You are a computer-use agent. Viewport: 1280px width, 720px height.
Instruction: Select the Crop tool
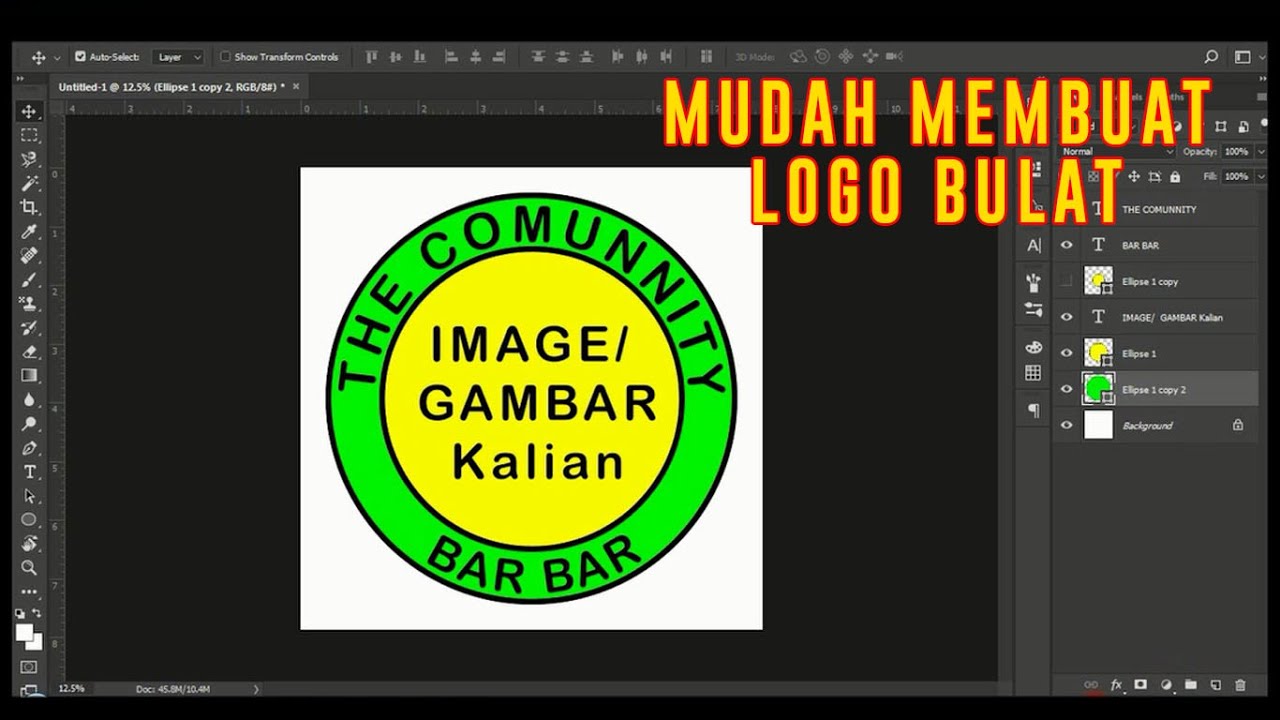29,207
